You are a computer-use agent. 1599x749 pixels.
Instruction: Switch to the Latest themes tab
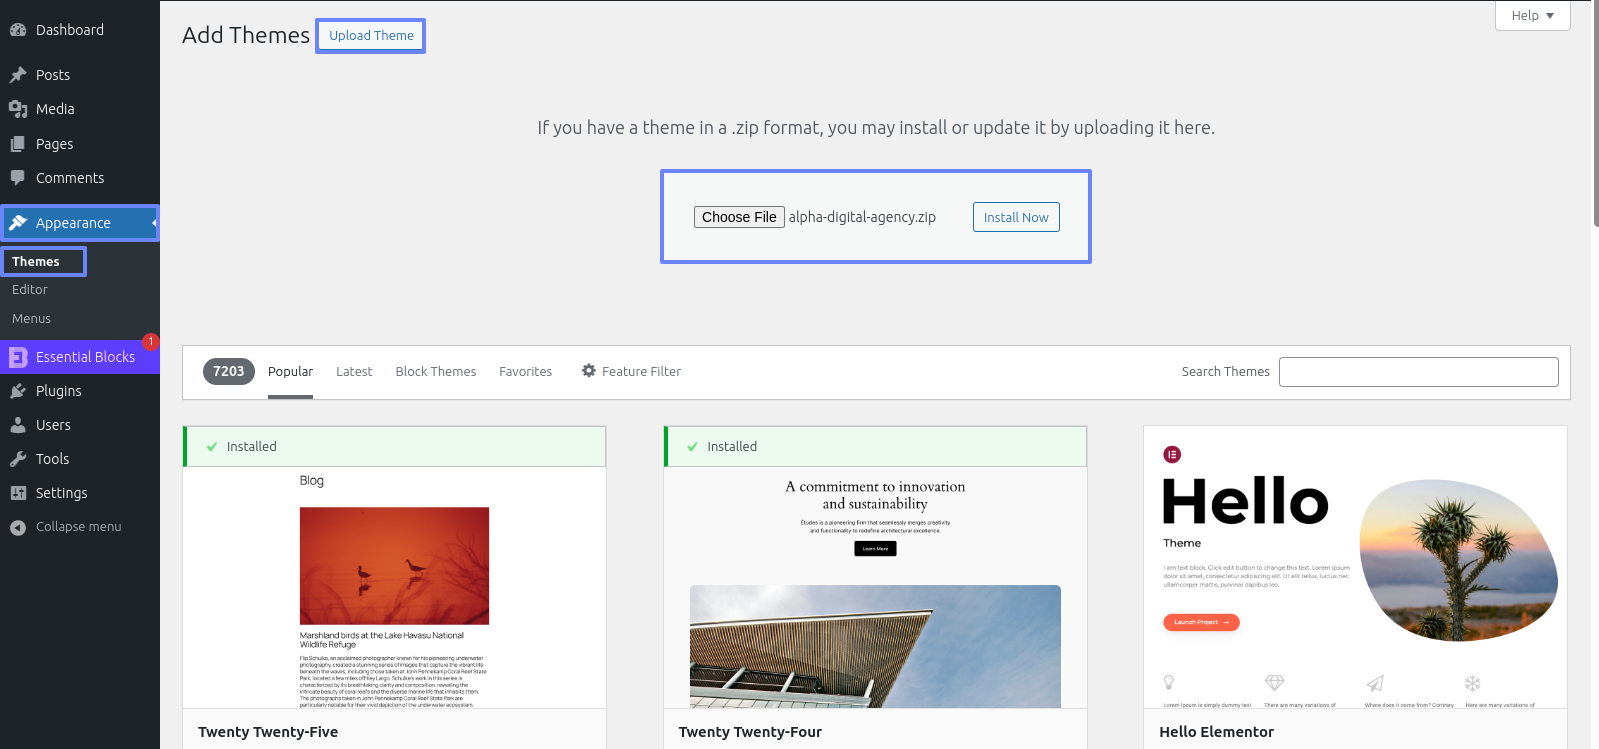click(x=354, y=372)
